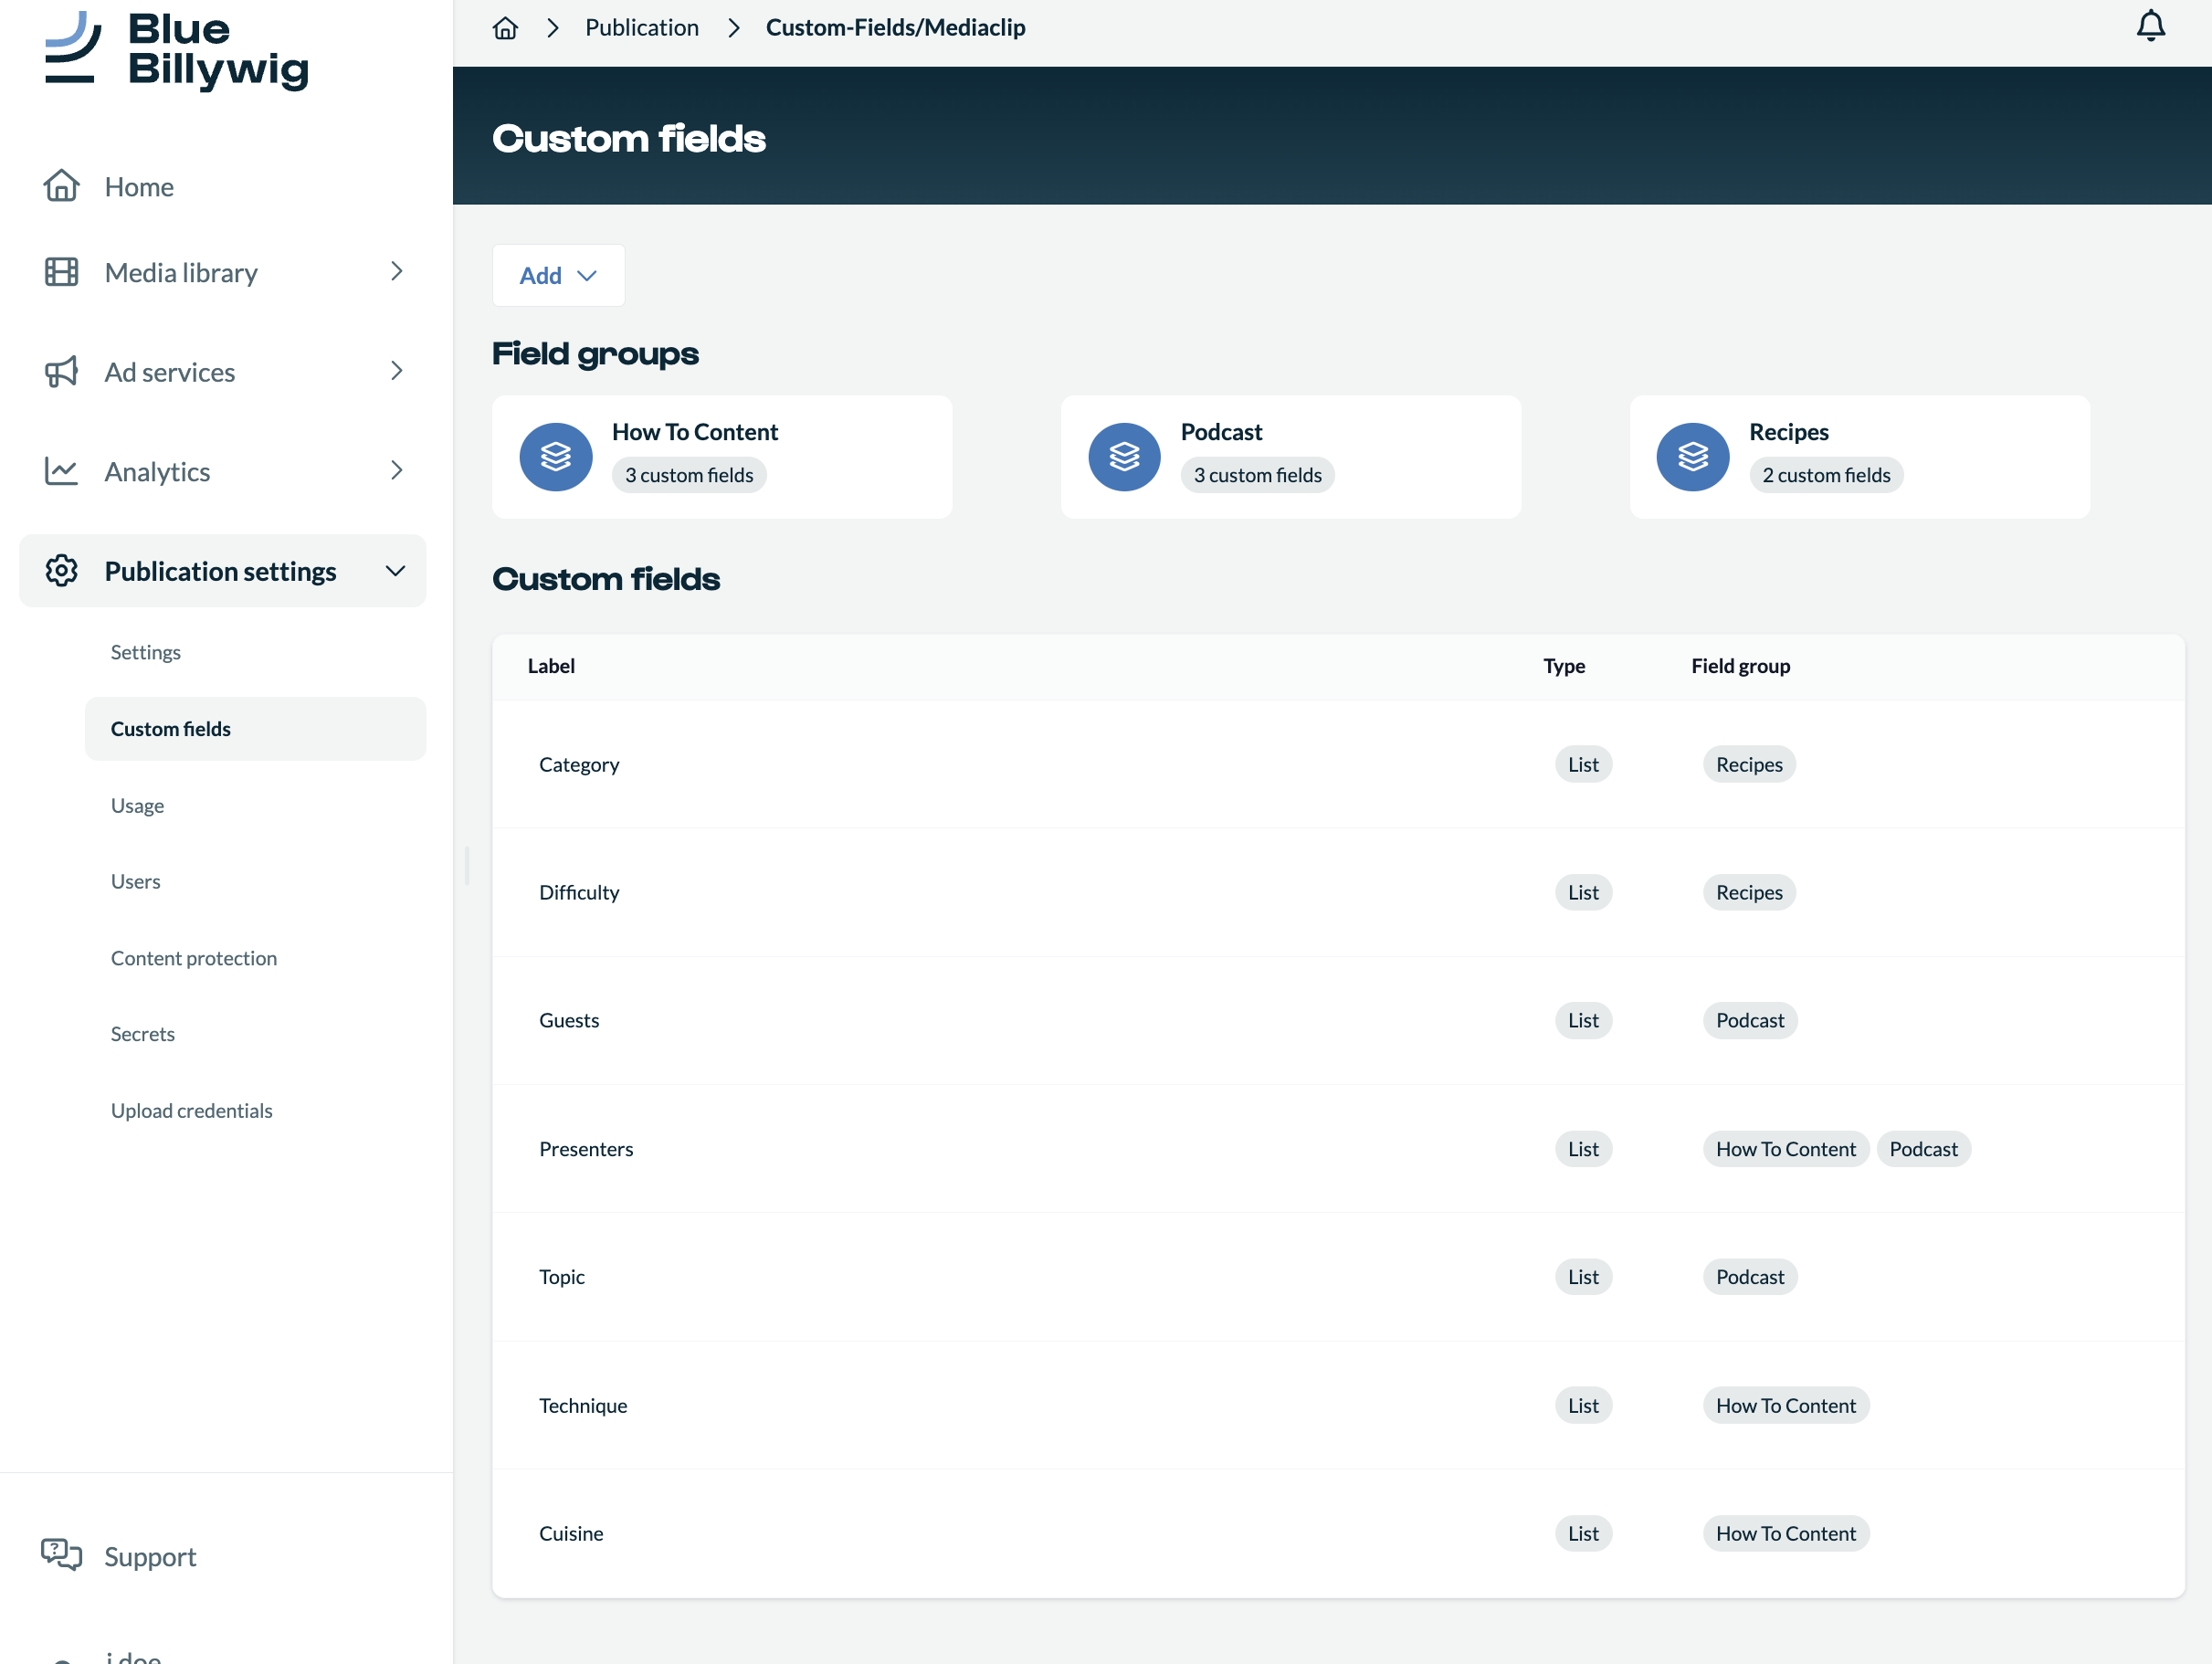Click the breadcrumb home icon
2212x1664 pixels.
click(505, 28)
